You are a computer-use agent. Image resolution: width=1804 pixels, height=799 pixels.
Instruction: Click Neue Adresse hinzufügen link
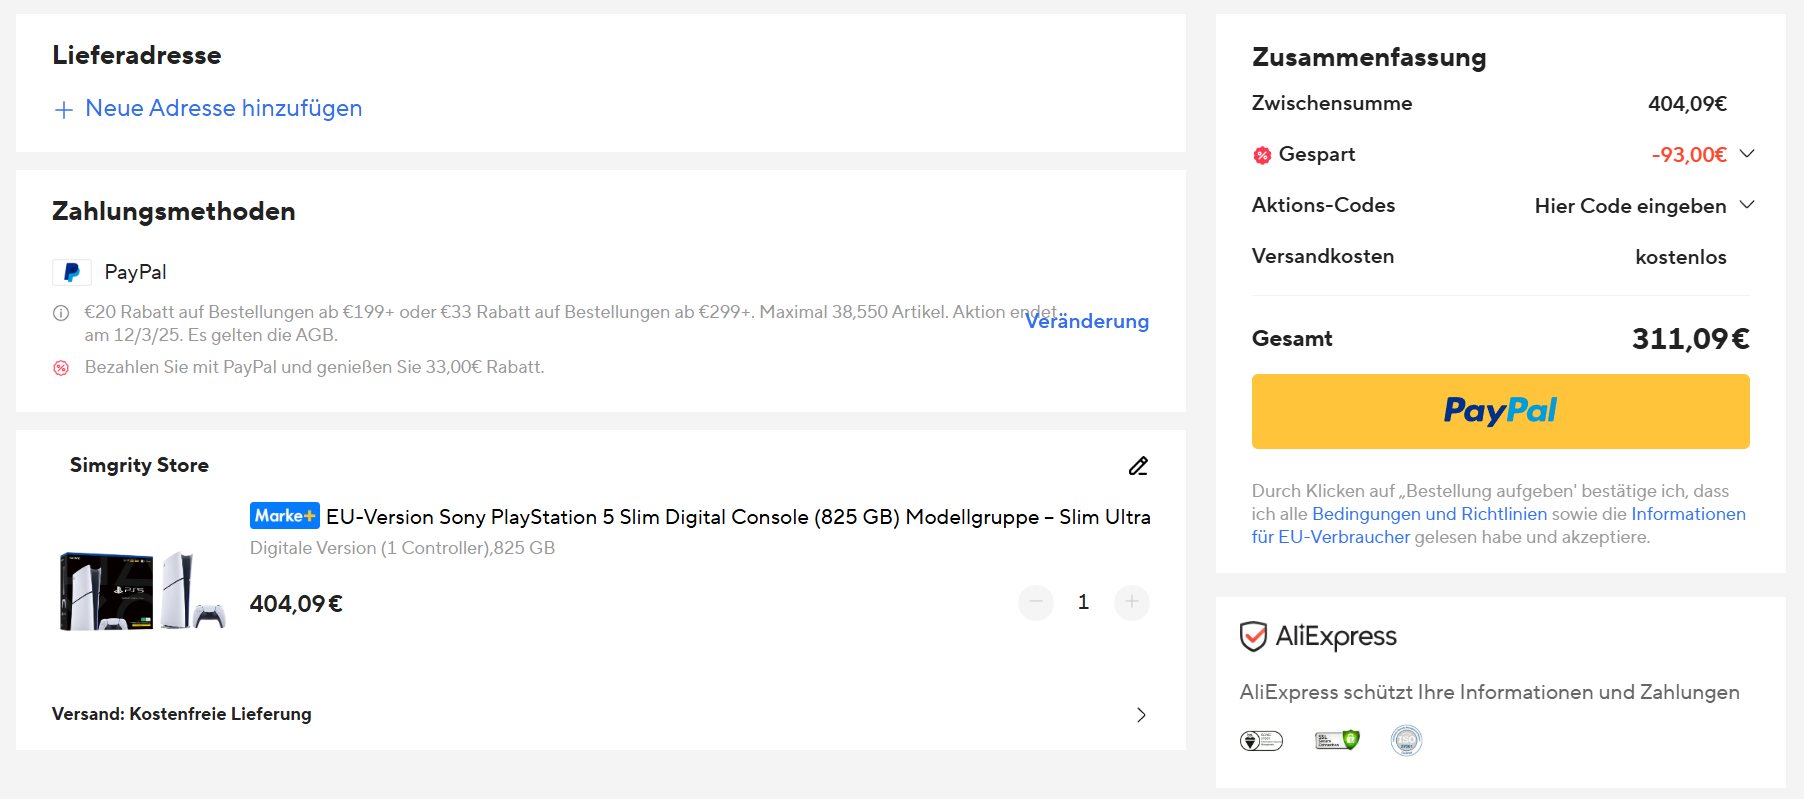[223, 108]
